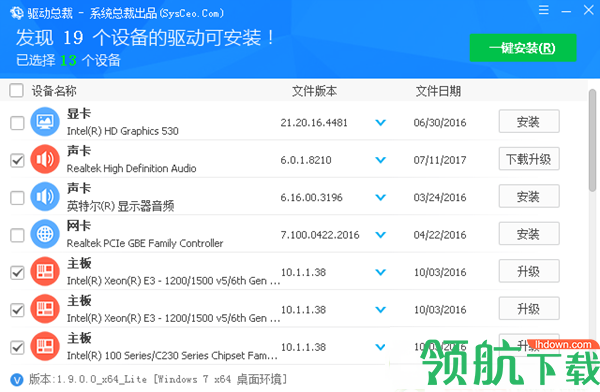Expand version dropdown next to 7.100.0422.2016
This screenshot has width=600, height=392.
(x=380, y=235)
